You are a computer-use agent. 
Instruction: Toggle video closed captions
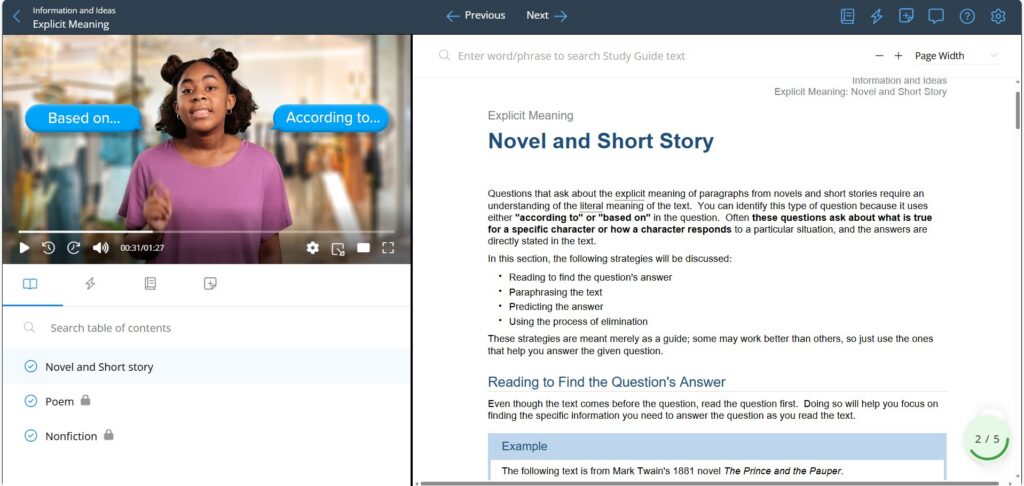tap(363, 248)
